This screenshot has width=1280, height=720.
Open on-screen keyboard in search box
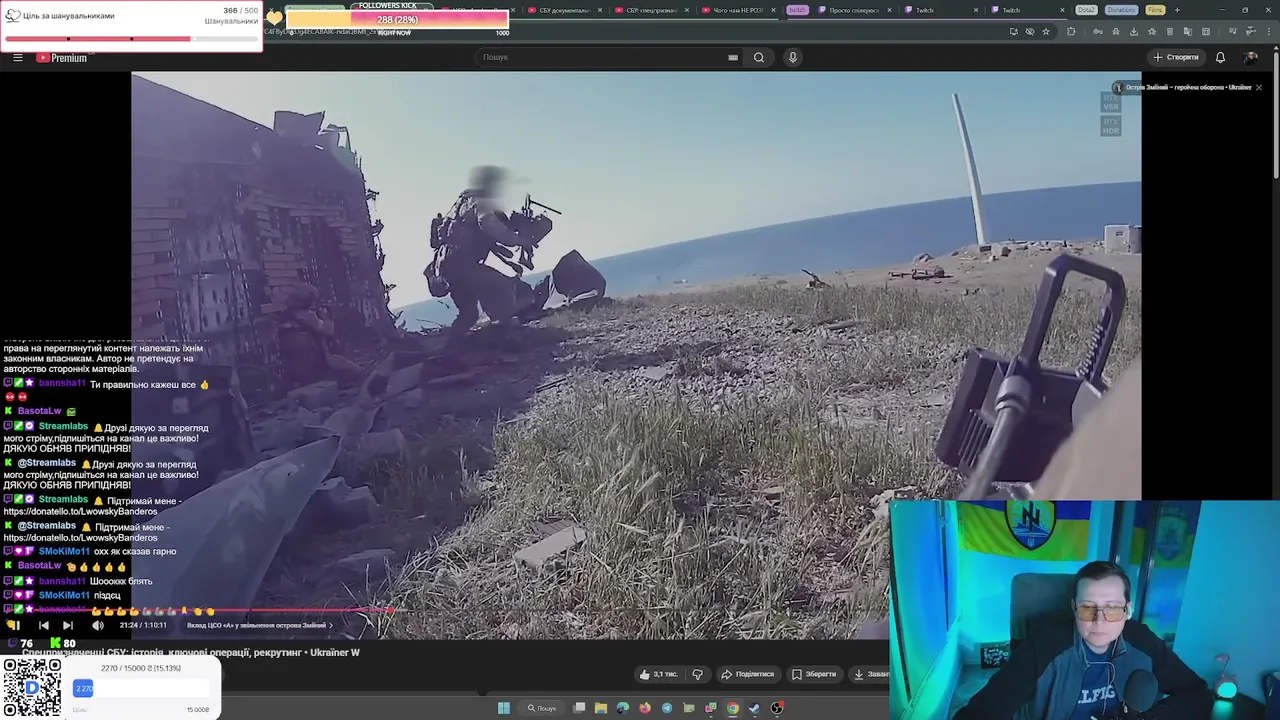[x=733, y=57]
